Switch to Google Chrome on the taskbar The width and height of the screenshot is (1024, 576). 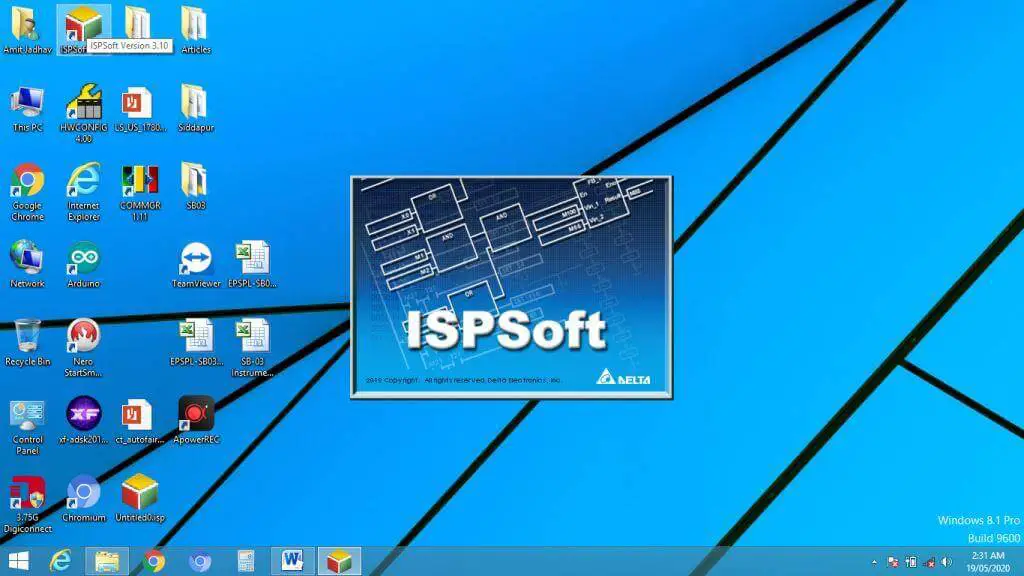(154, 560)
